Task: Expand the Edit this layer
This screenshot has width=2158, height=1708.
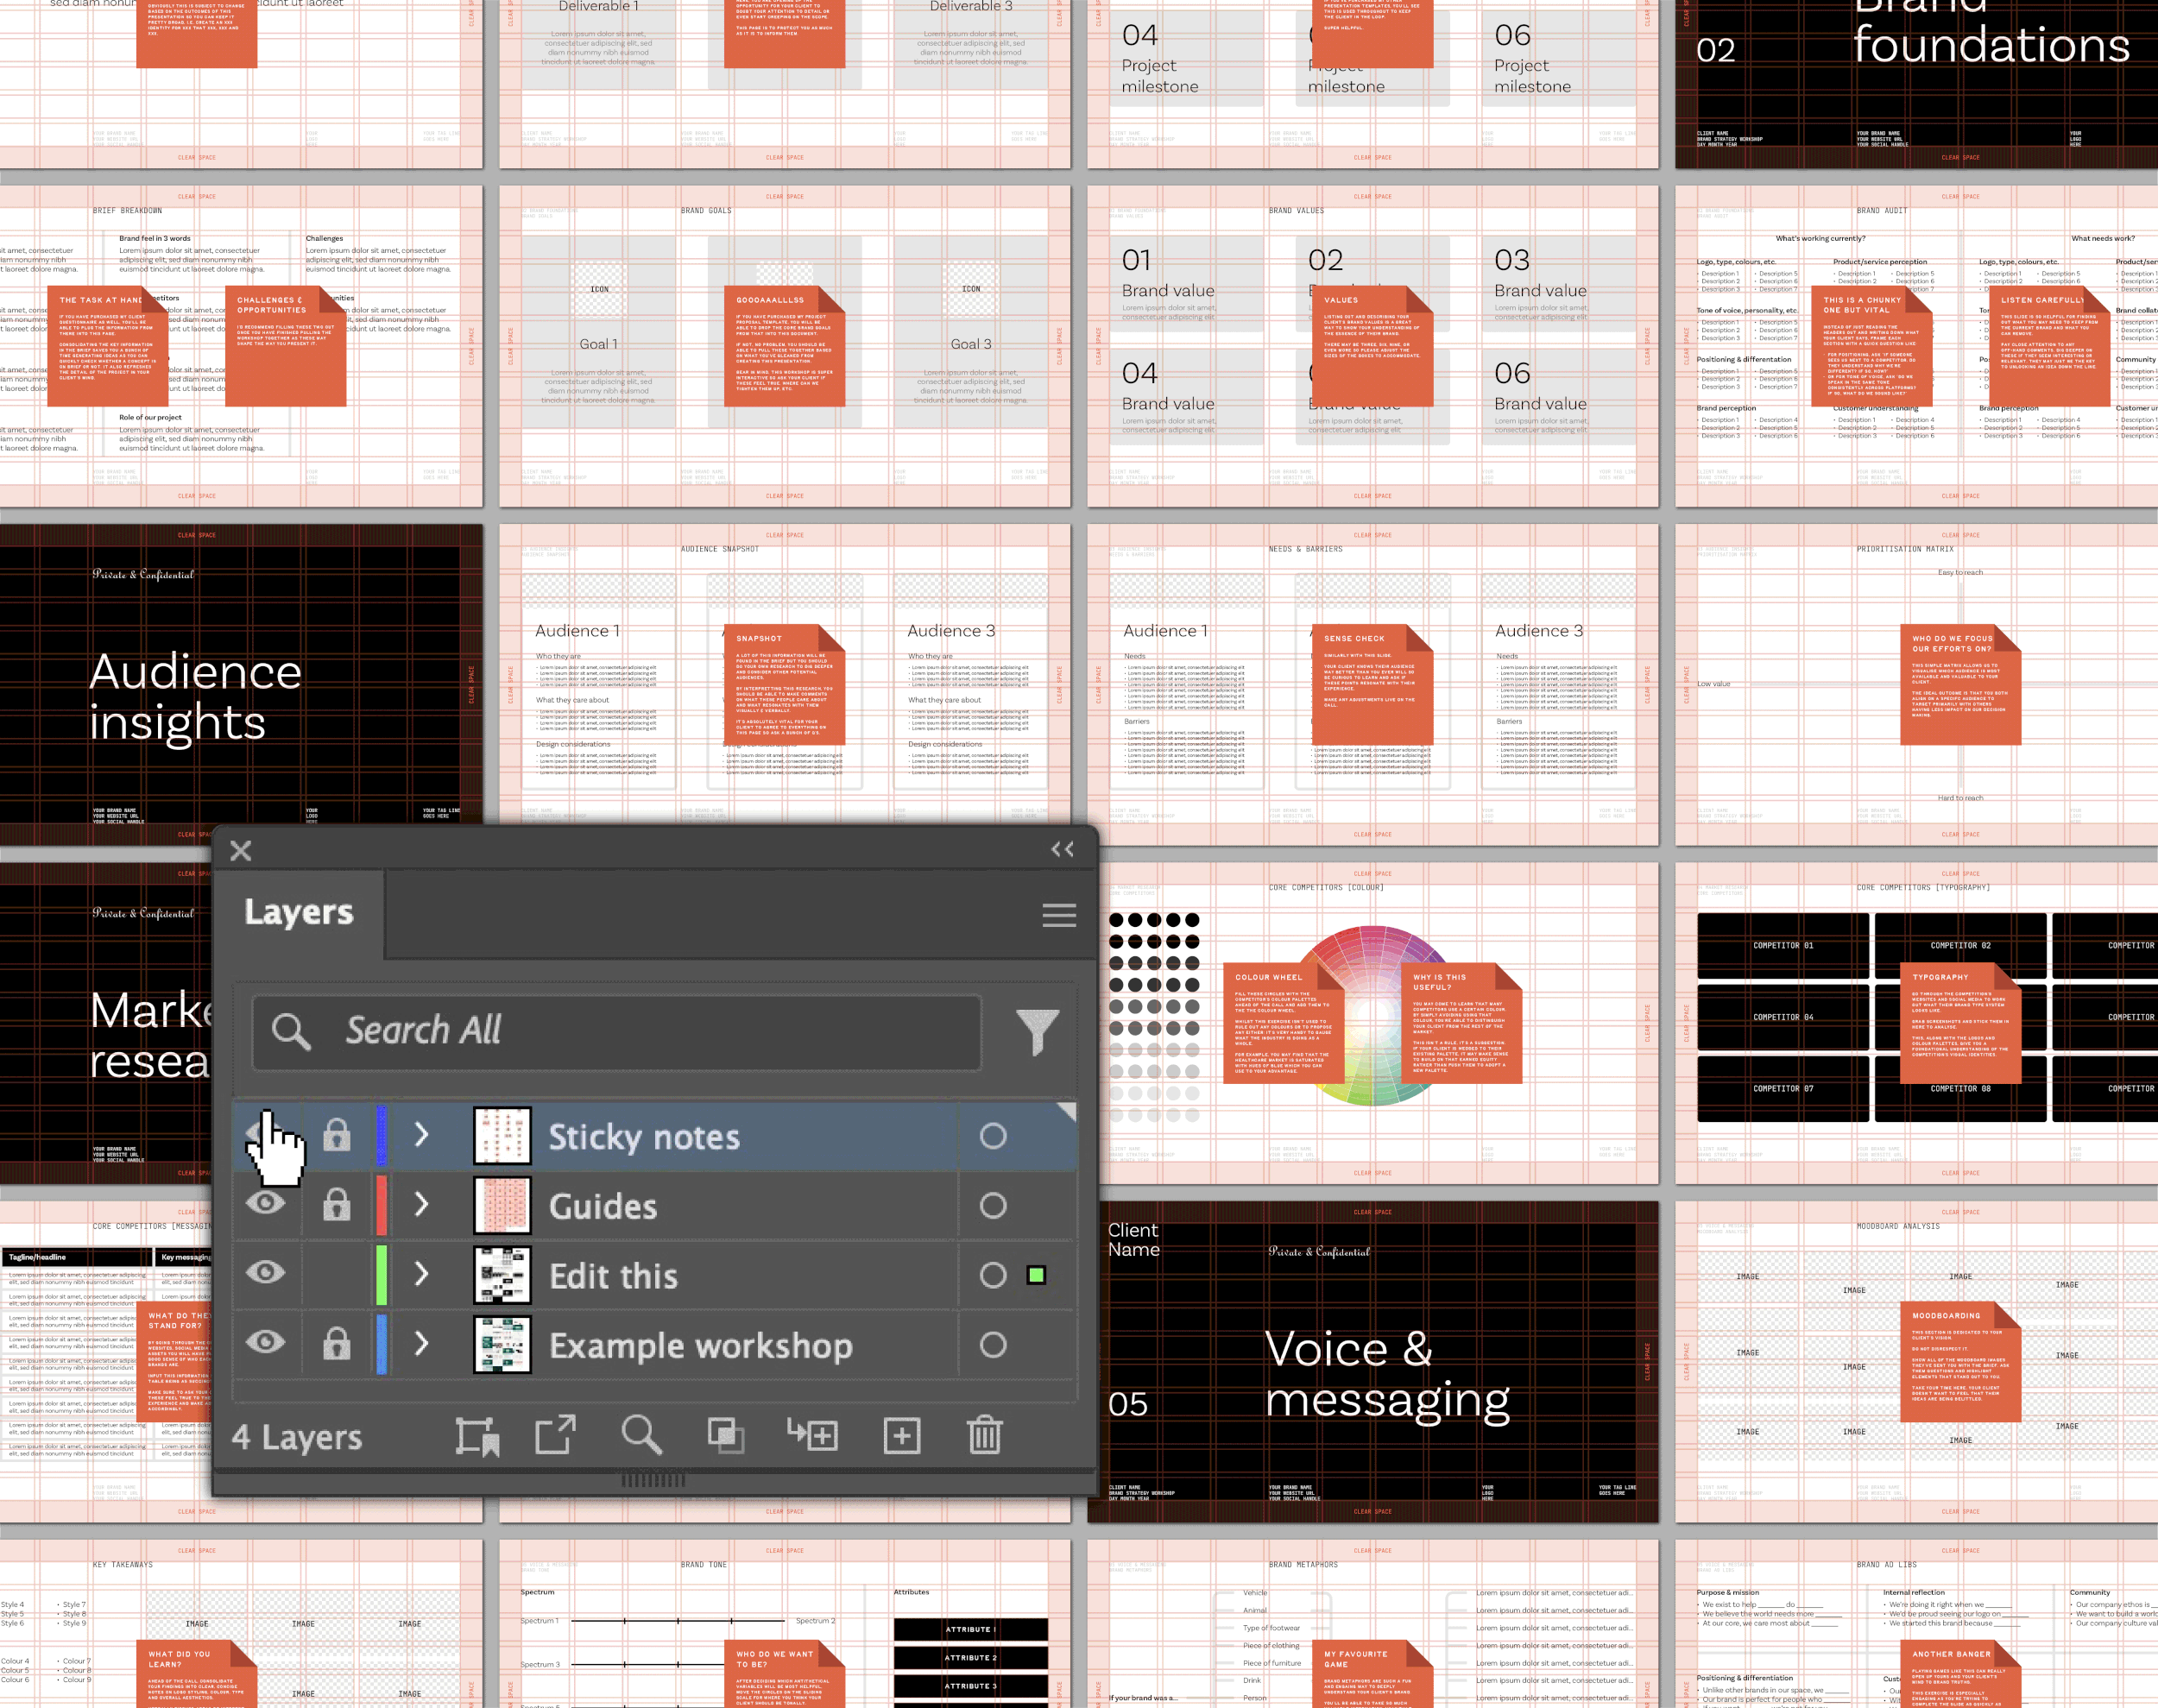Action: (x=421, y=1273)
